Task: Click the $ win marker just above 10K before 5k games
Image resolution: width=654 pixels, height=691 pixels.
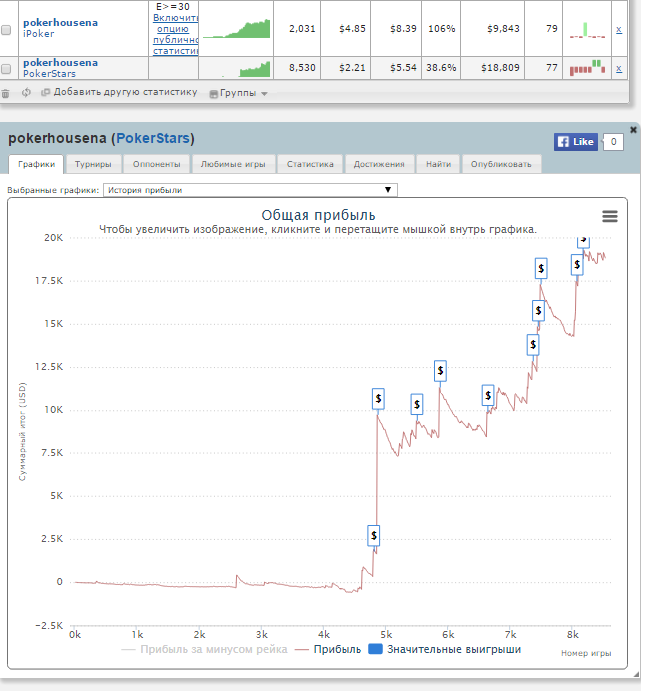Action: tap(378, 399)
